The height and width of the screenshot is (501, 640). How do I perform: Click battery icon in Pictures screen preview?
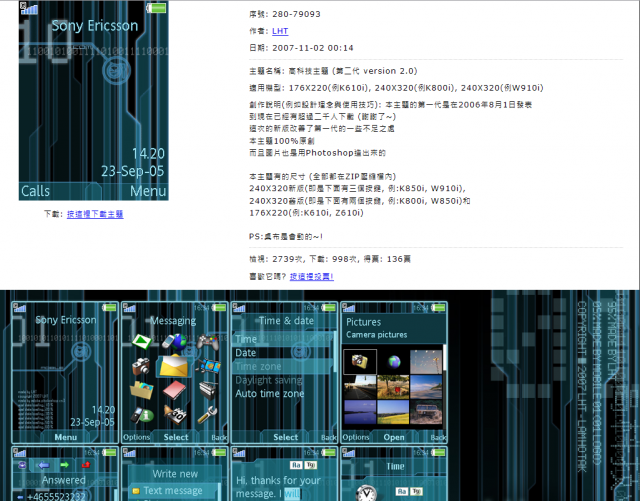click(439, 307)
